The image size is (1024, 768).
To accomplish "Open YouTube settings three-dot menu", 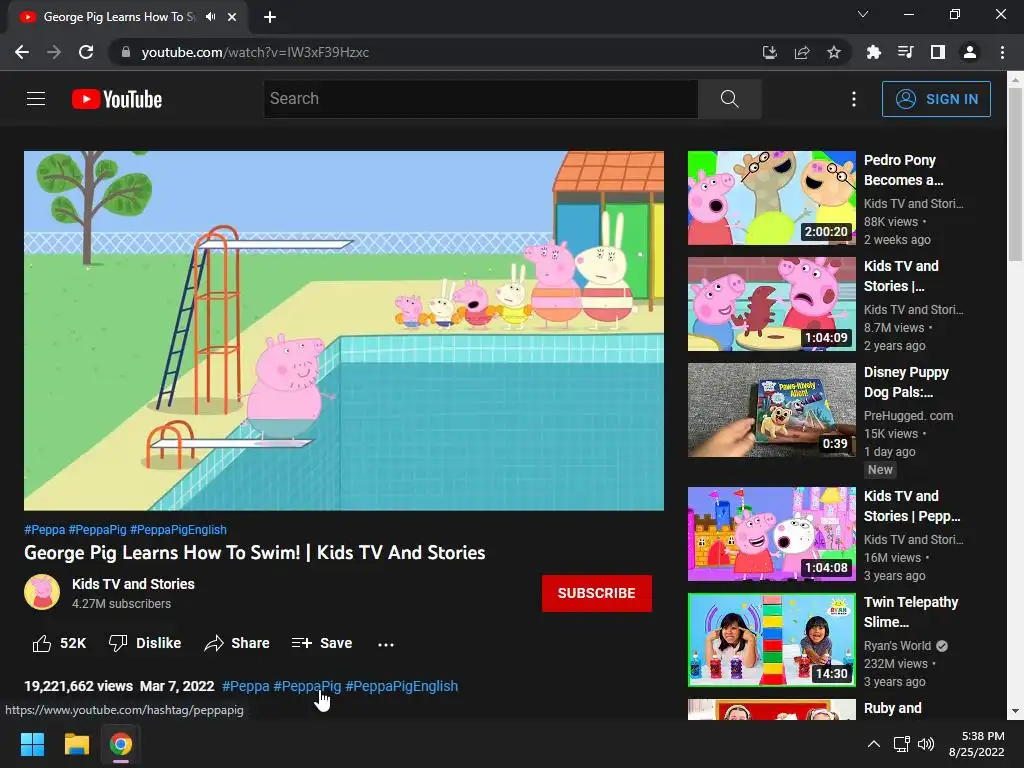I will click(x=854, y=99).
